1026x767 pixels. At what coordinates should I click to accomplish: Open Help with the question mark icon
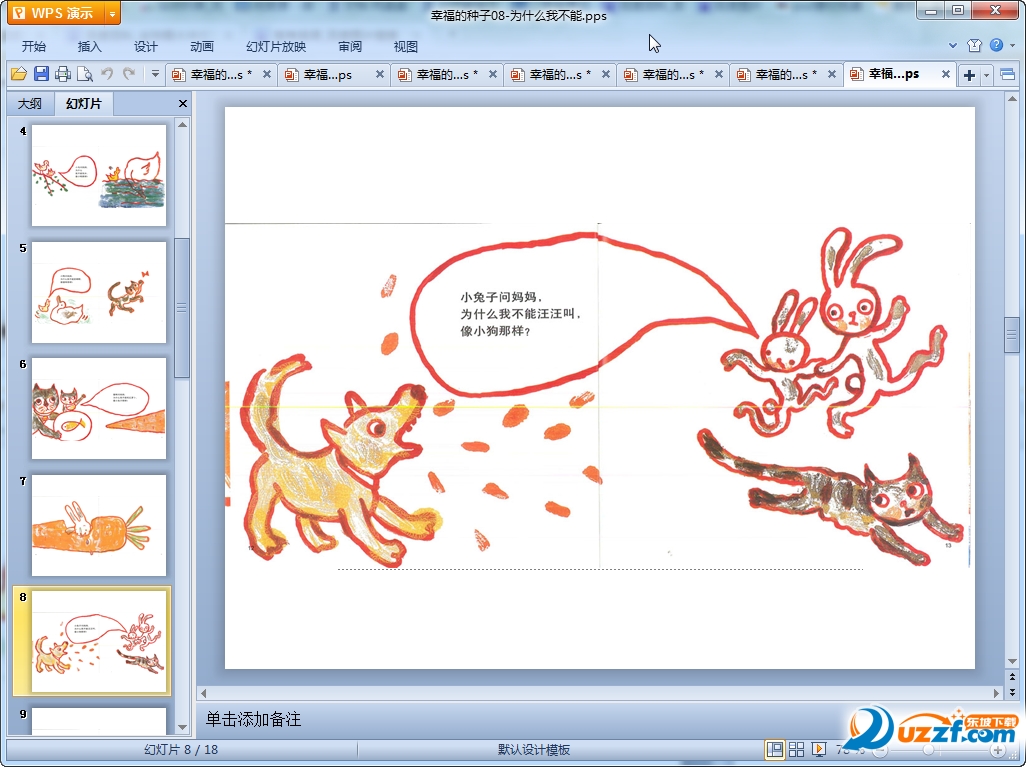[x=997, y=45]
